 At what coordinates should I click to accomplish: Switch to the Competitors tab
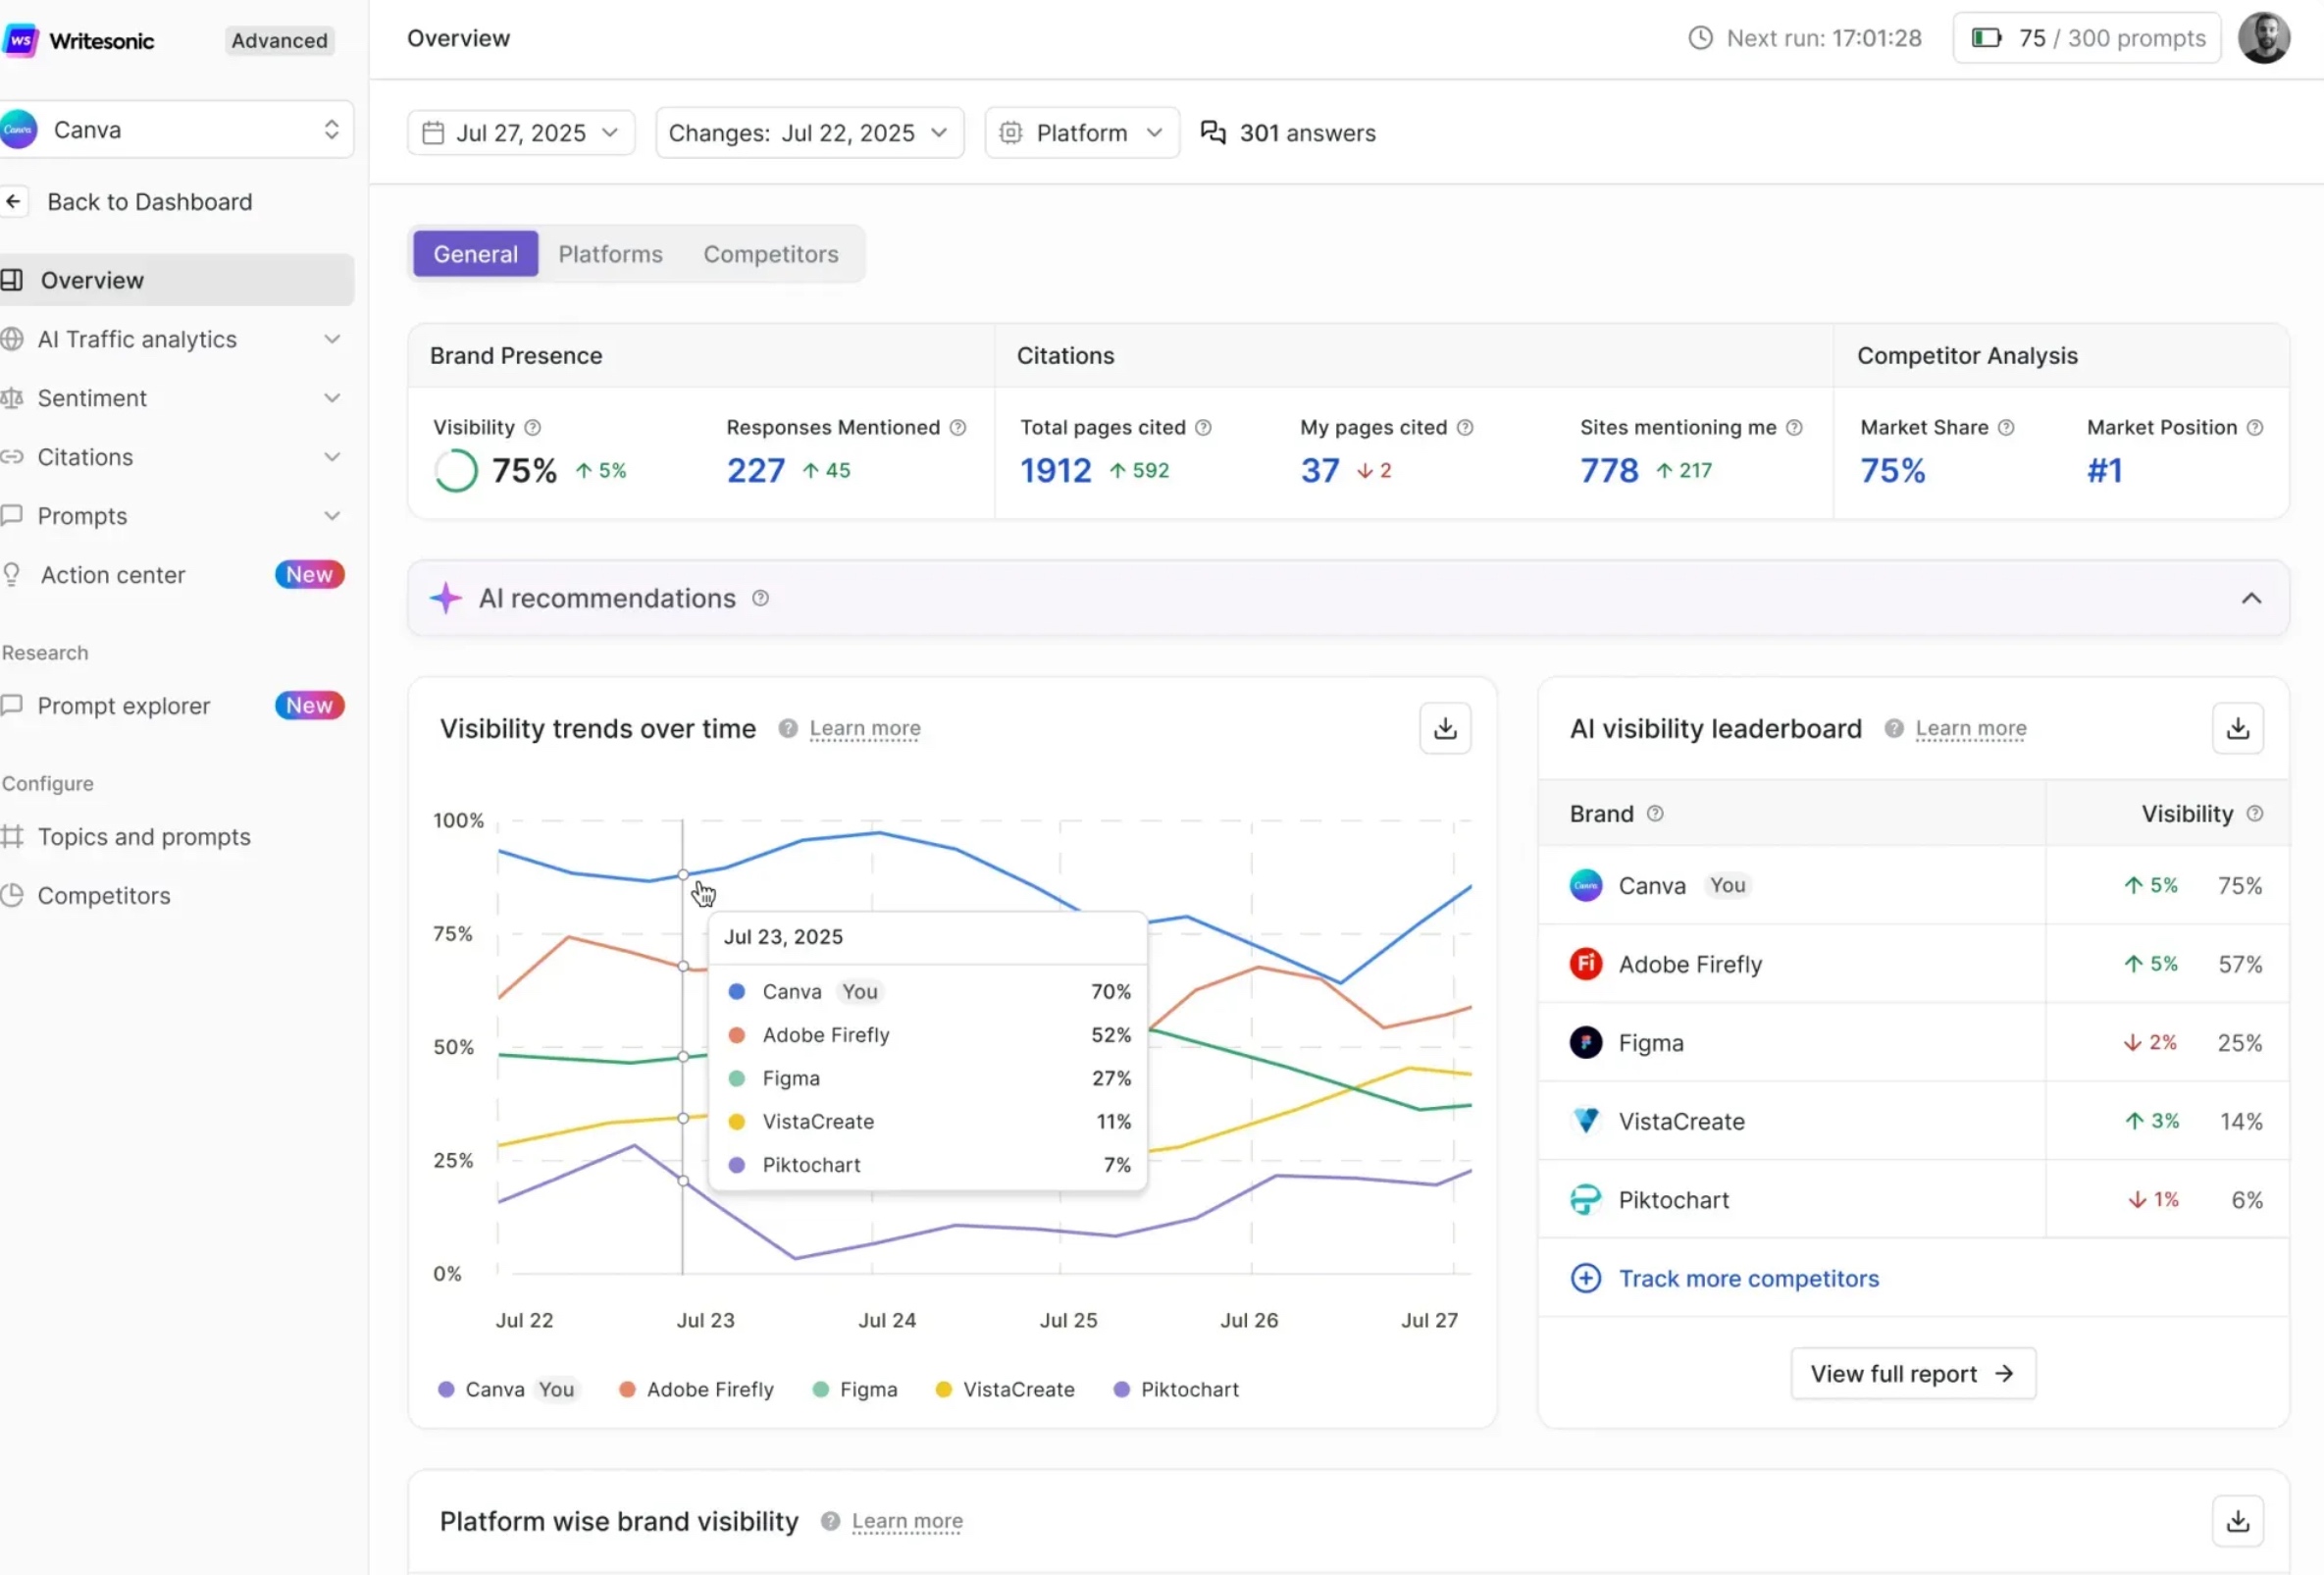[x=770, y=254]
